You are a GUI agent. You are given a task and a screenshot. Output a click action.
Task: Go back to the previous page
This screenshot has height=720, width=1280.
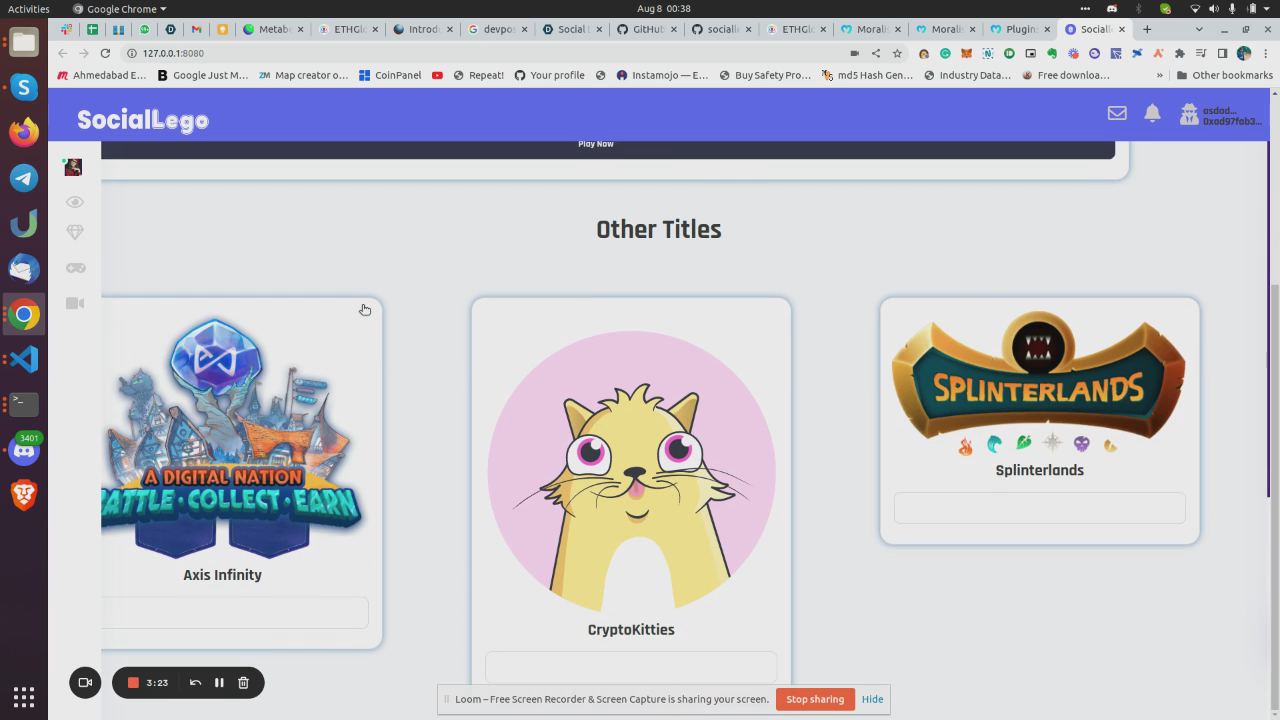pyautogui.click(x=62, y=53)
